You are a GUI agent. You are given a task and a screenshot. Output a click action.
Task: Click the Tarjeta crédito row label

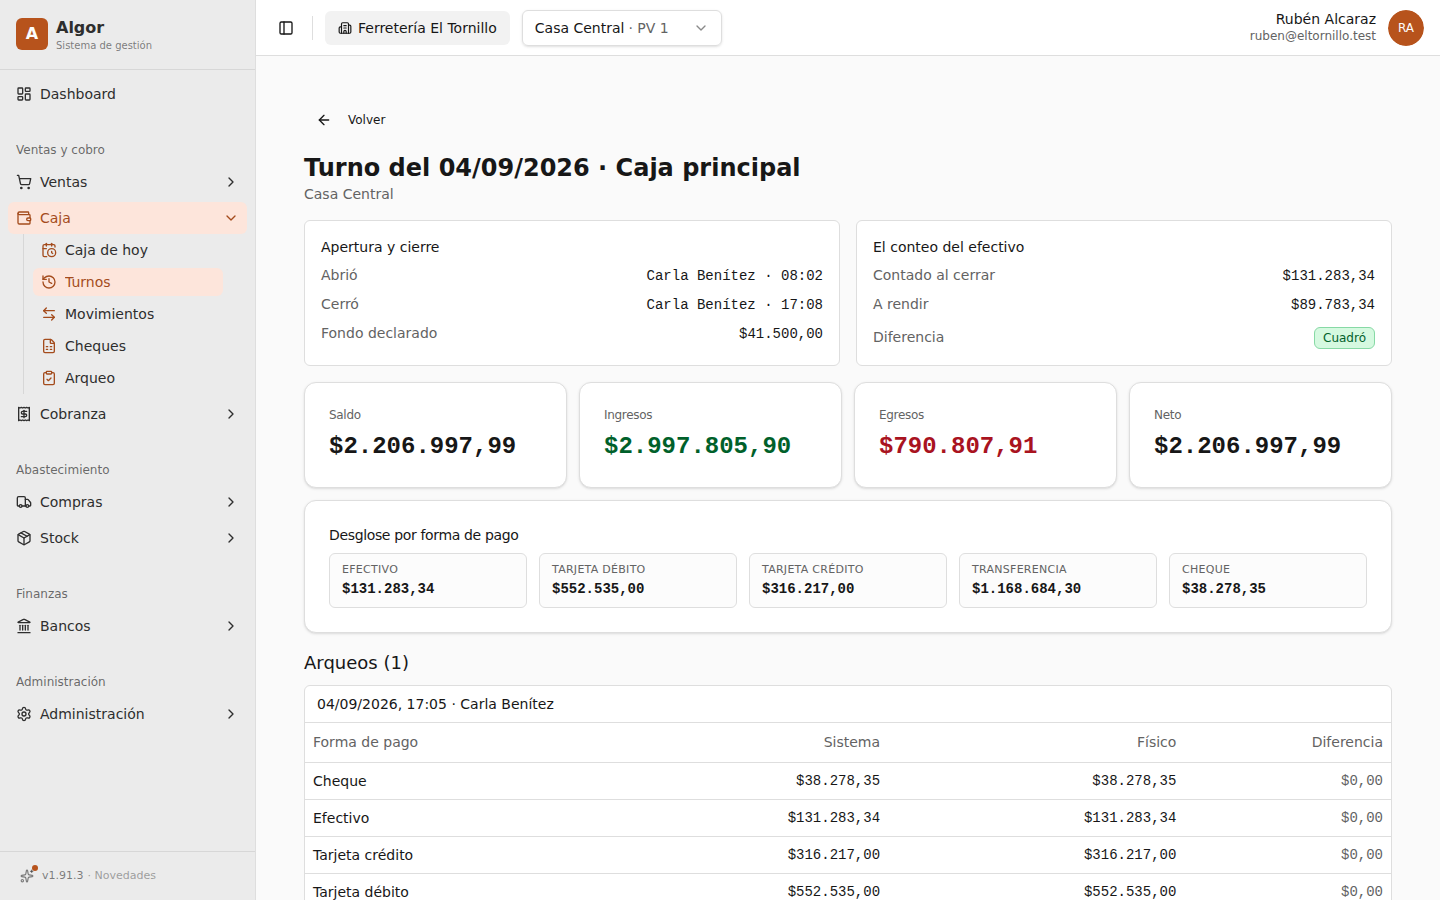click(x=363, y=855)
